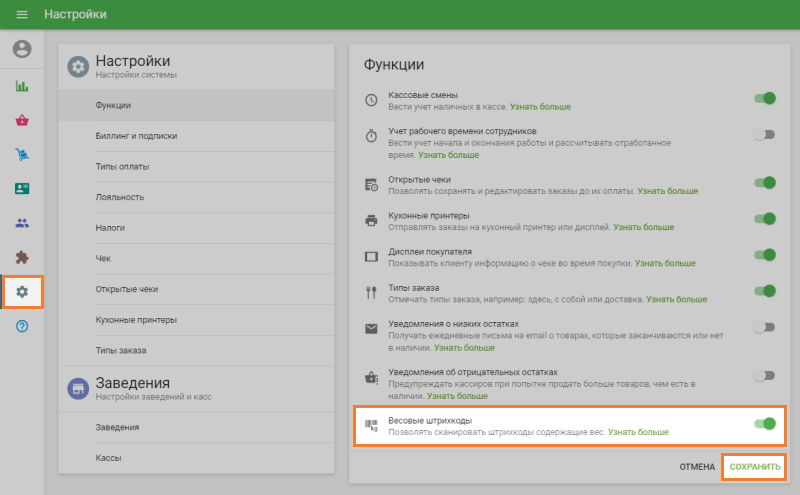This screenshot has width=800, height=495.
Task: Go to Лояльность settings
Action: pos(120,197)
